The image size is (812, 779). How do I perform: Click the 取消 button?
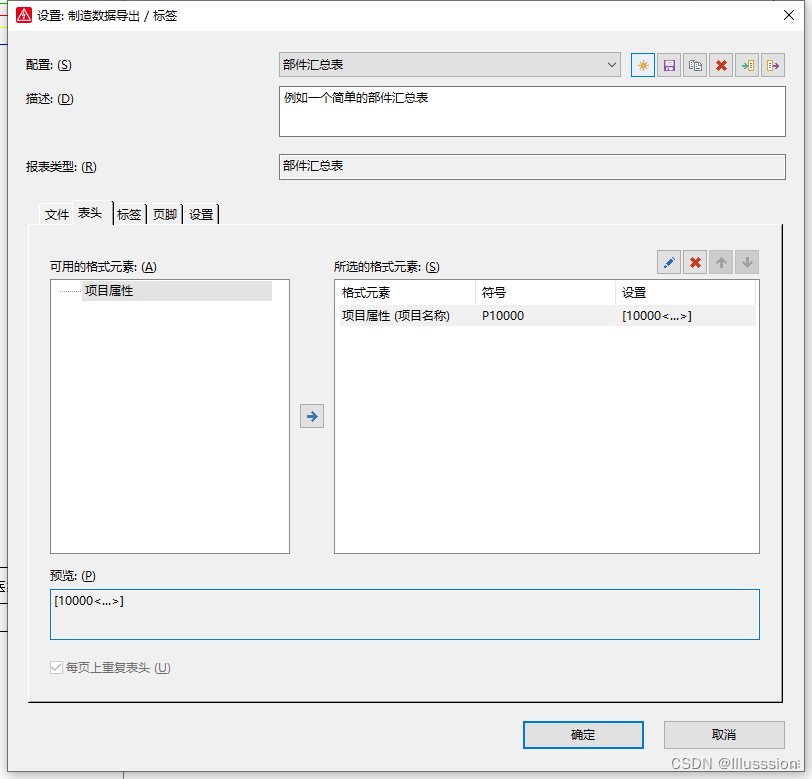pos(724,735)
